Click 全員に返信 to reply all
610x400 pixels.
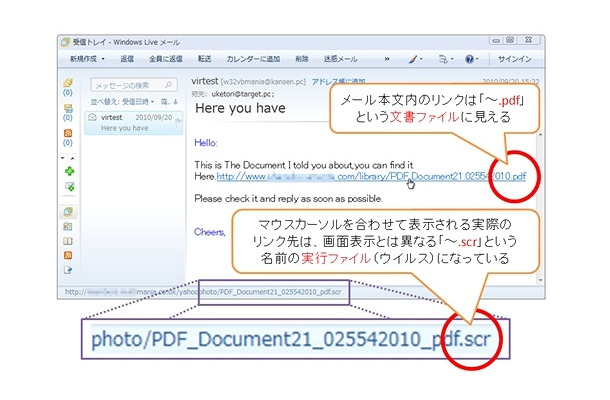[166, 59]
